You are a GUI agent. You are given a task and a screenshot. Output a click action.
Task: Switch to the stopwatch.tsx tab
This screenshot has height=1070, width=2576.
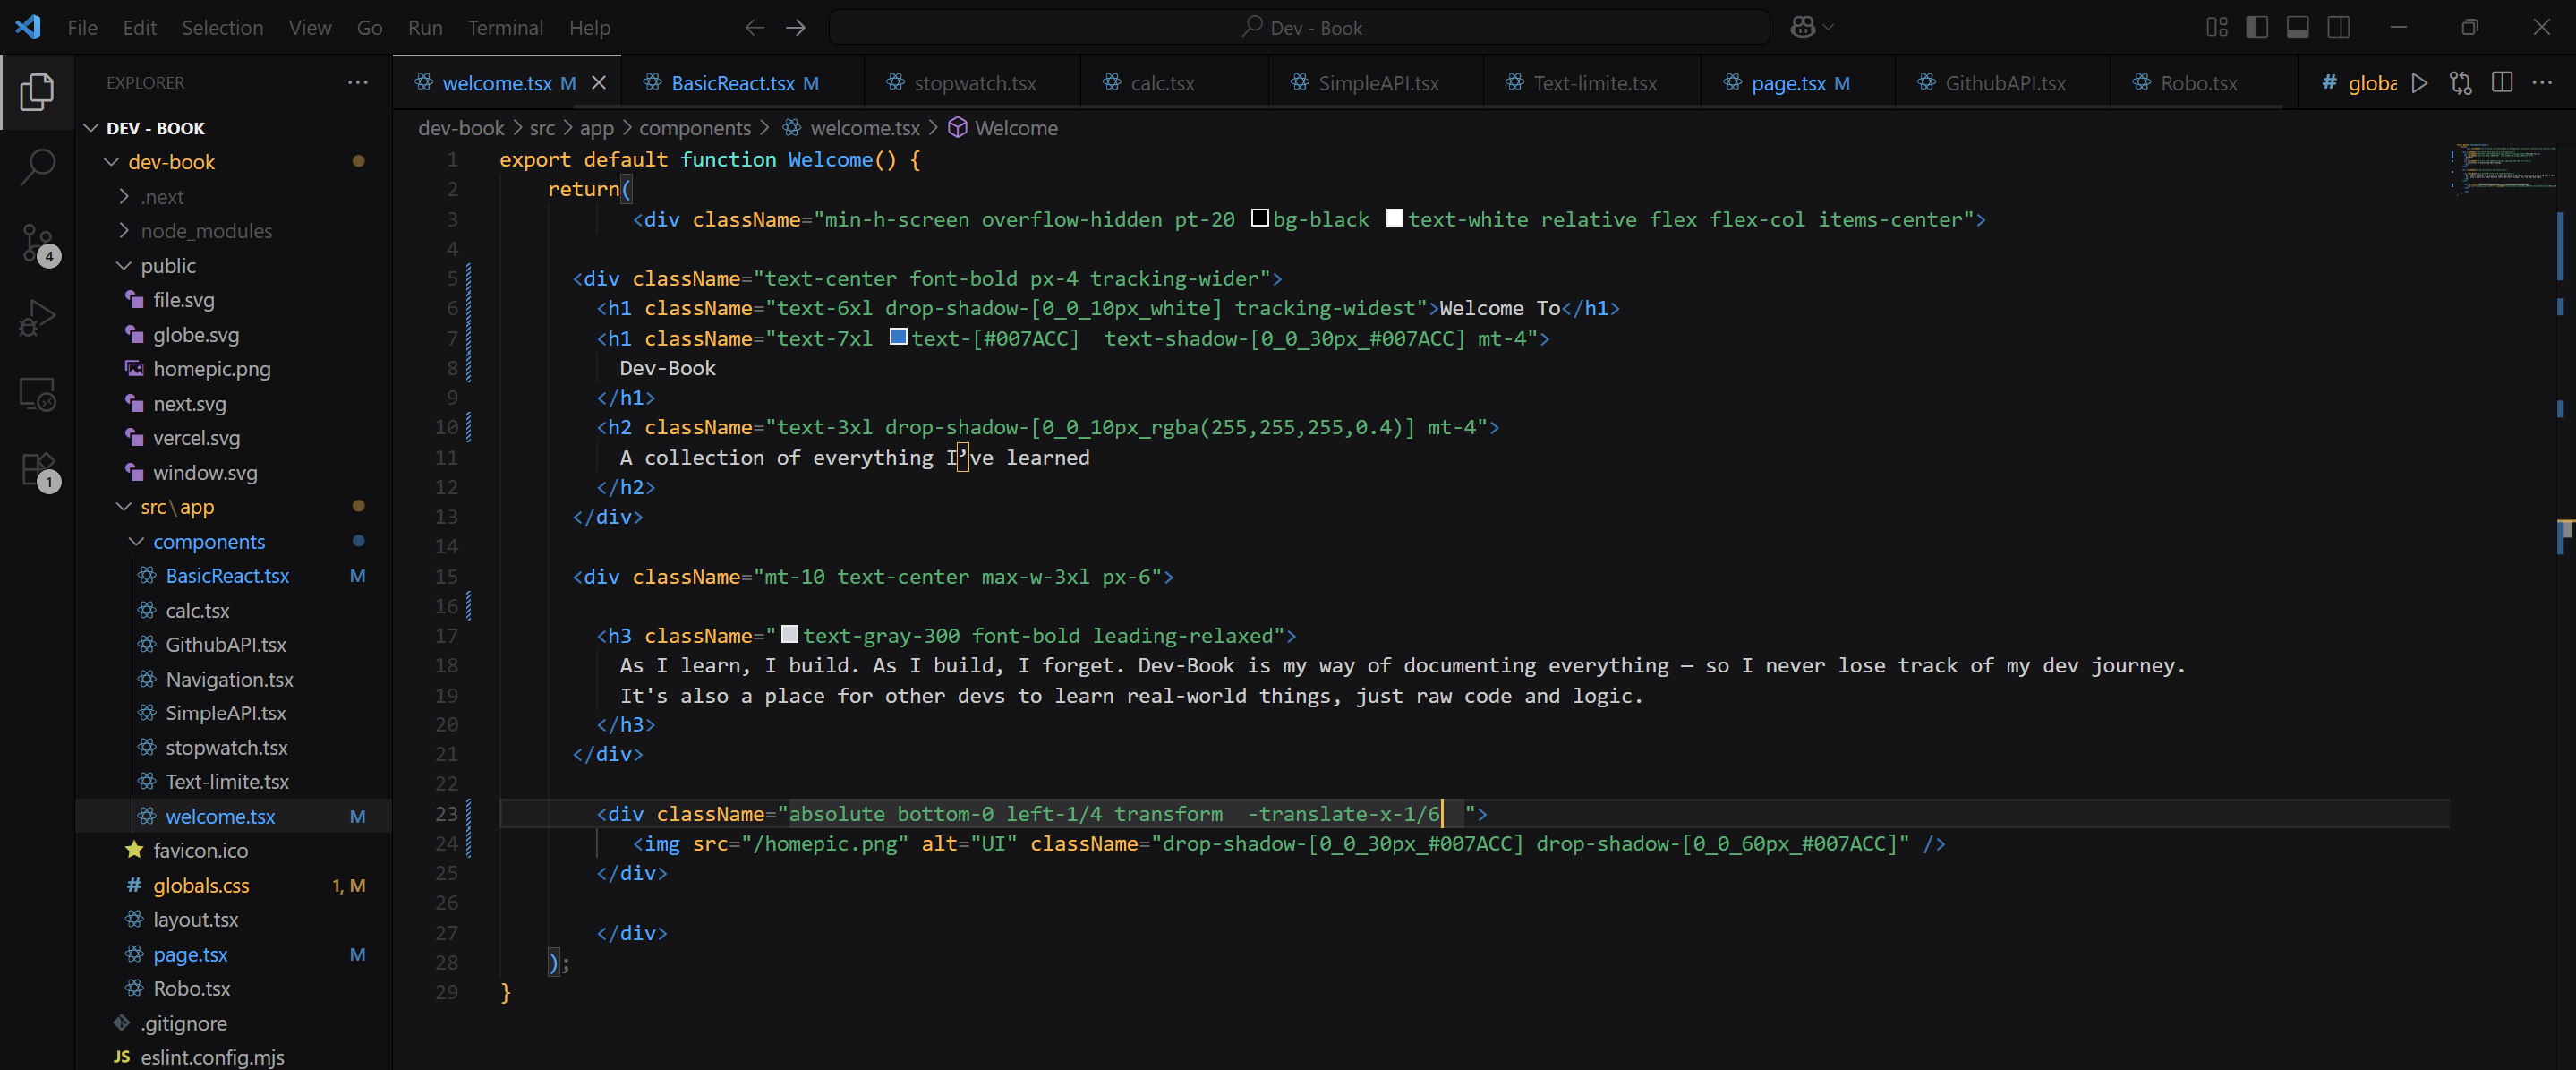[972, 83]
